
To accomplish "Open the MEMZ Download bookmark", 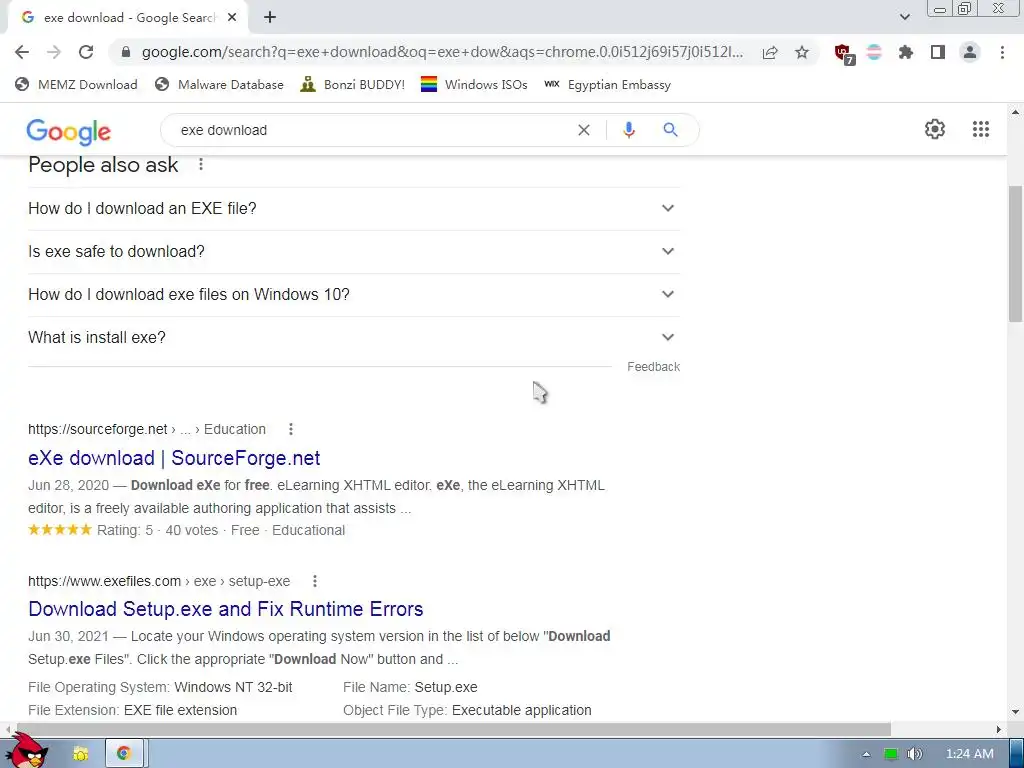I will 76,84.
